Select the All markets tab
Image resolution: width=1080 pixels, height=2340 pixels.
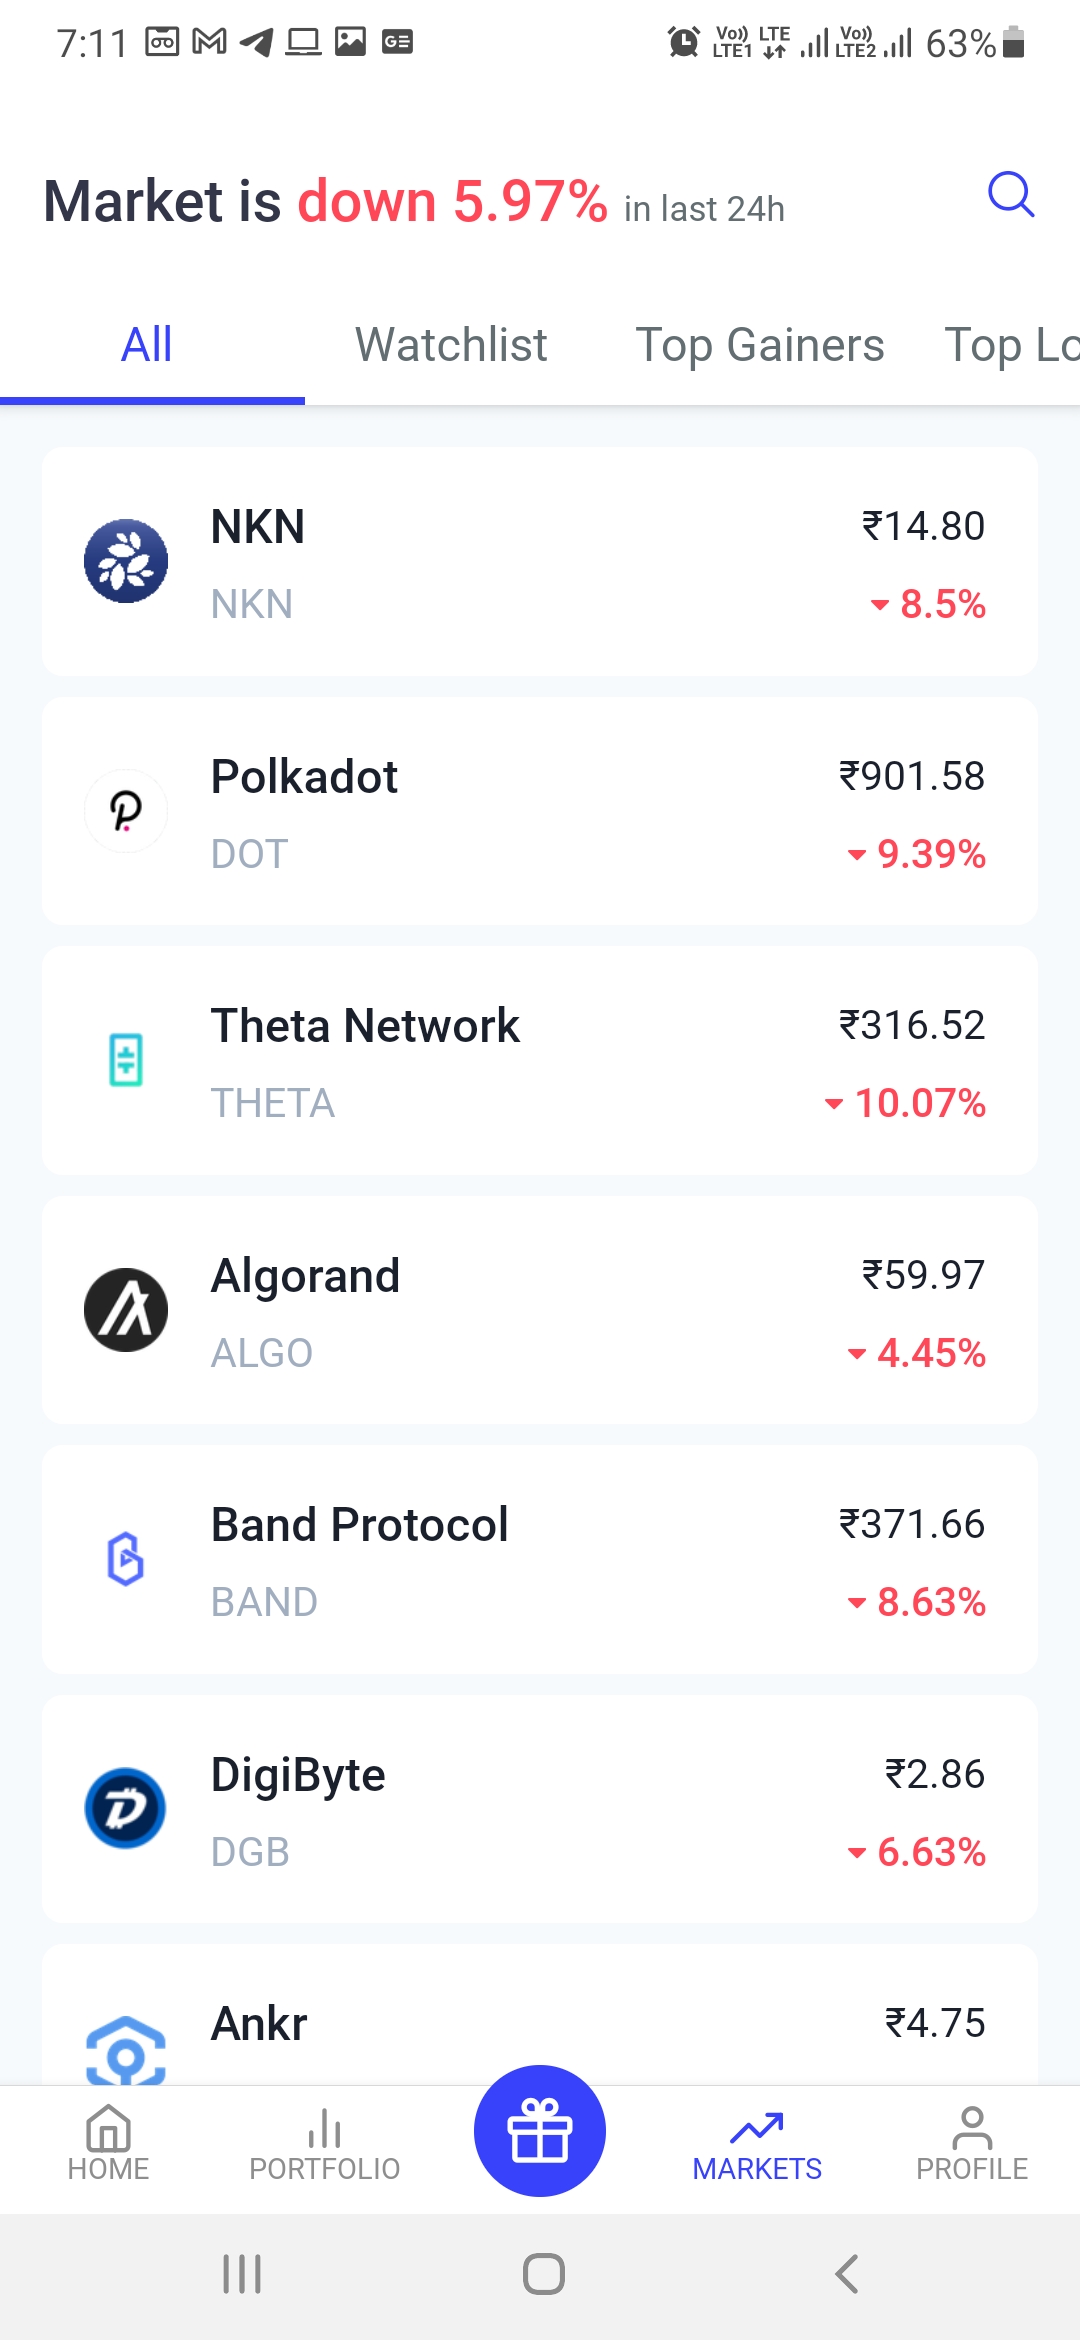[x=147, y=345]
